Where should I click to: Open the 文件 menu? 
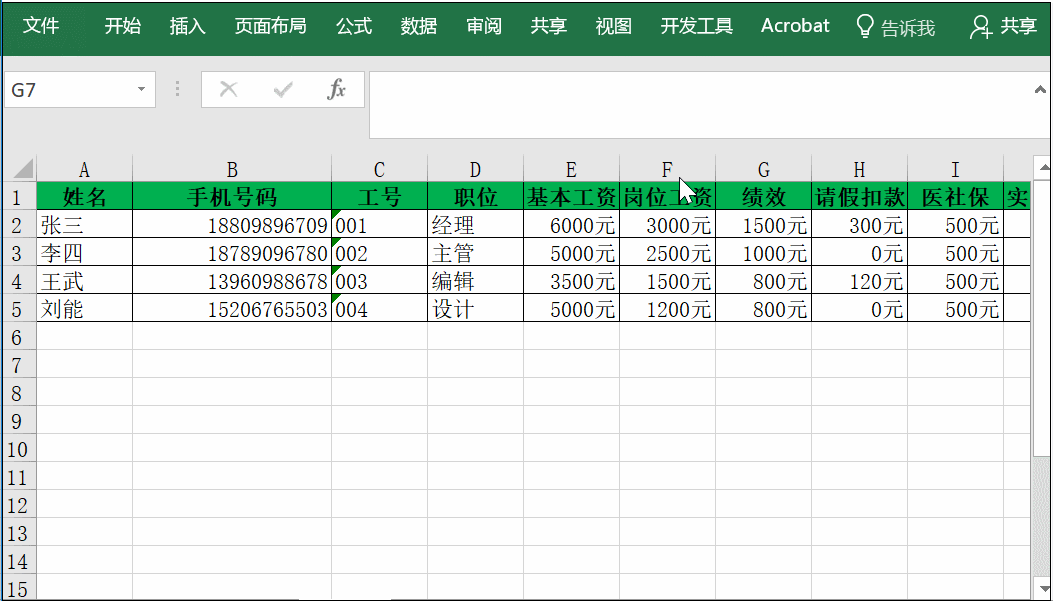(41, 26)
